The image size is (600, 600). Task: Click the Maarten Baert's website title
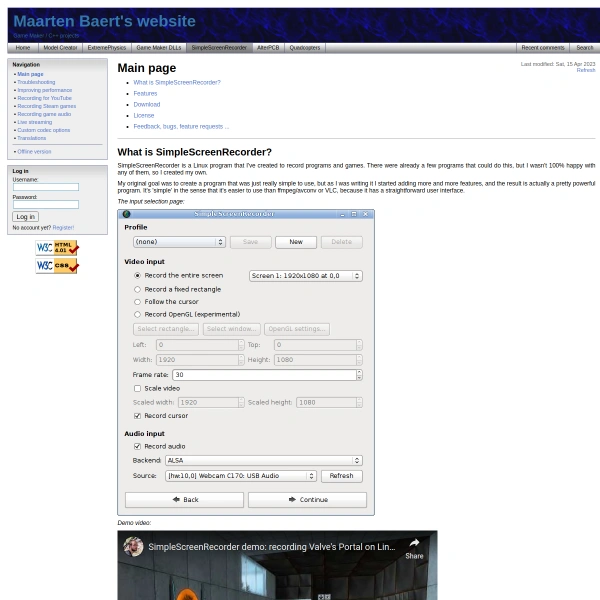point(104,21)
